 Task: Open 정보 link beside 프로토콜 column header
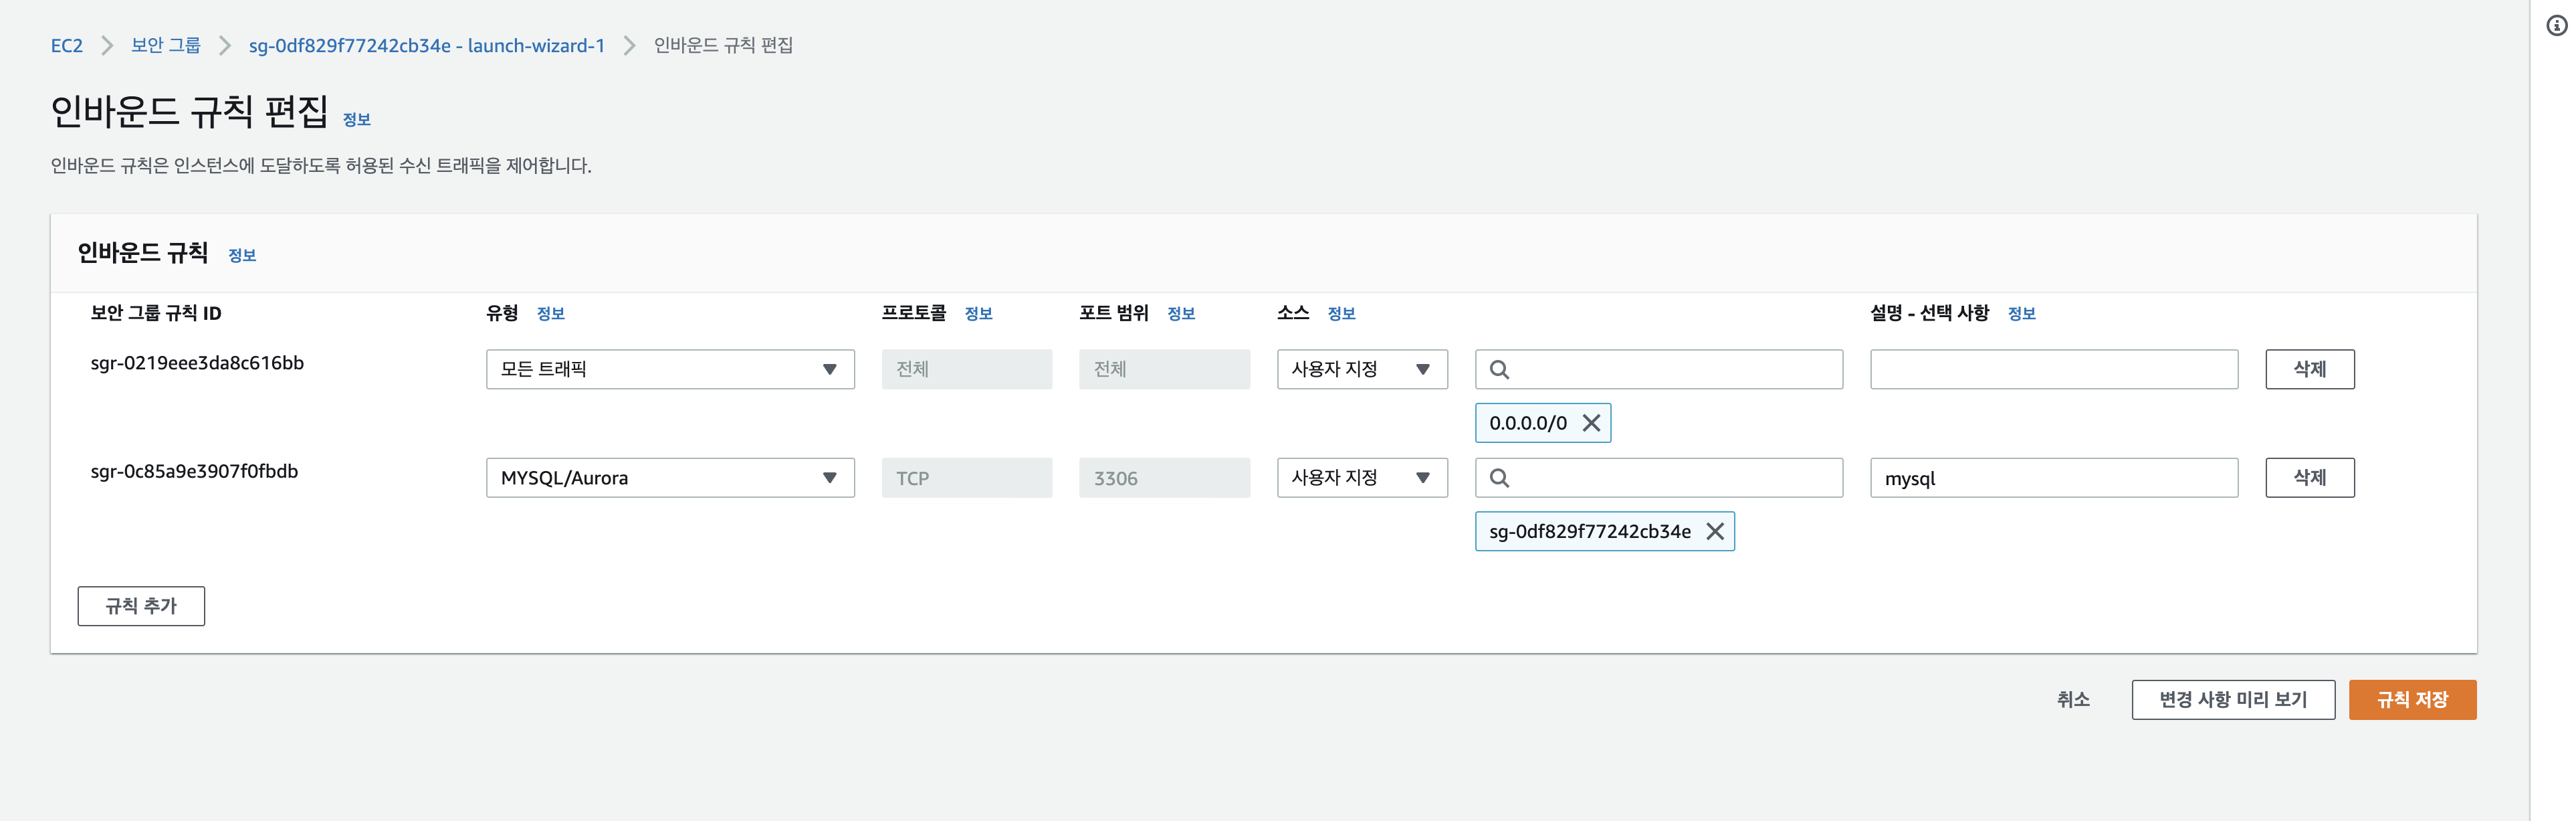point(977,313)
